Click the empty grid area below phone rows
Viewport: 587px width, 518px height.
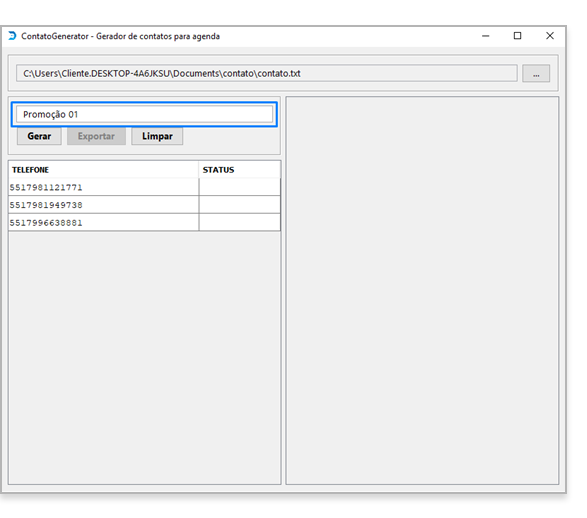tap(145, 357)
